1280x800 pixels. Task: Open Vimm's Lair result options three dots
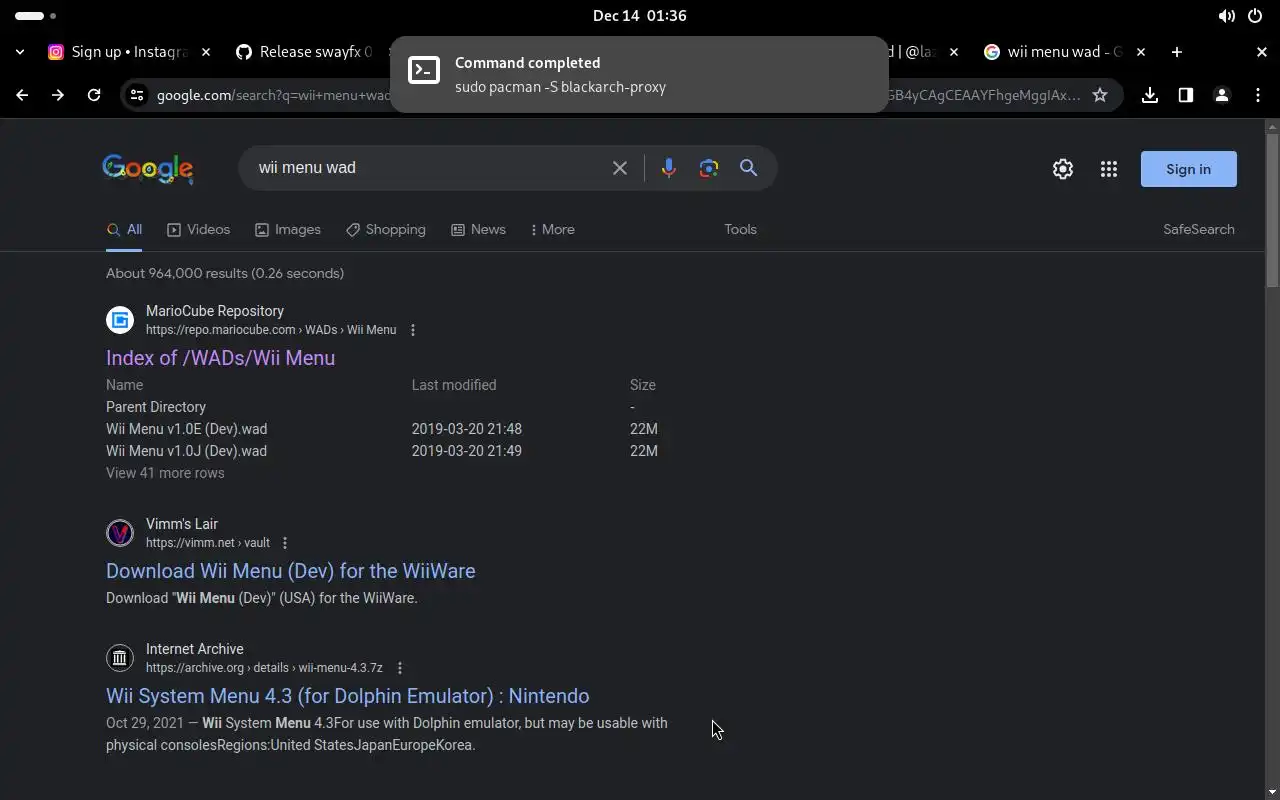pos(285,543)
